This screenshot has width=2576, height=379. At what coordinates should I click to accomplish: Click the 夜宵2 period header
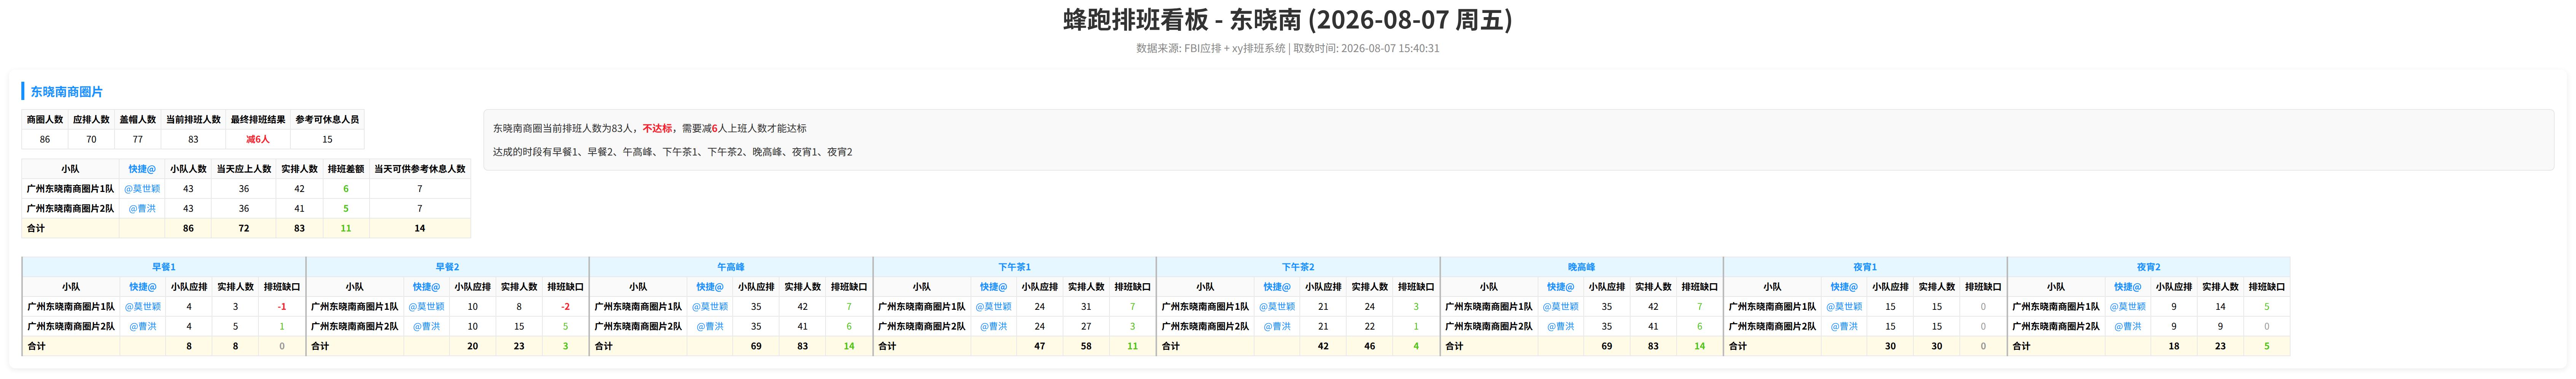[2148, 267]
